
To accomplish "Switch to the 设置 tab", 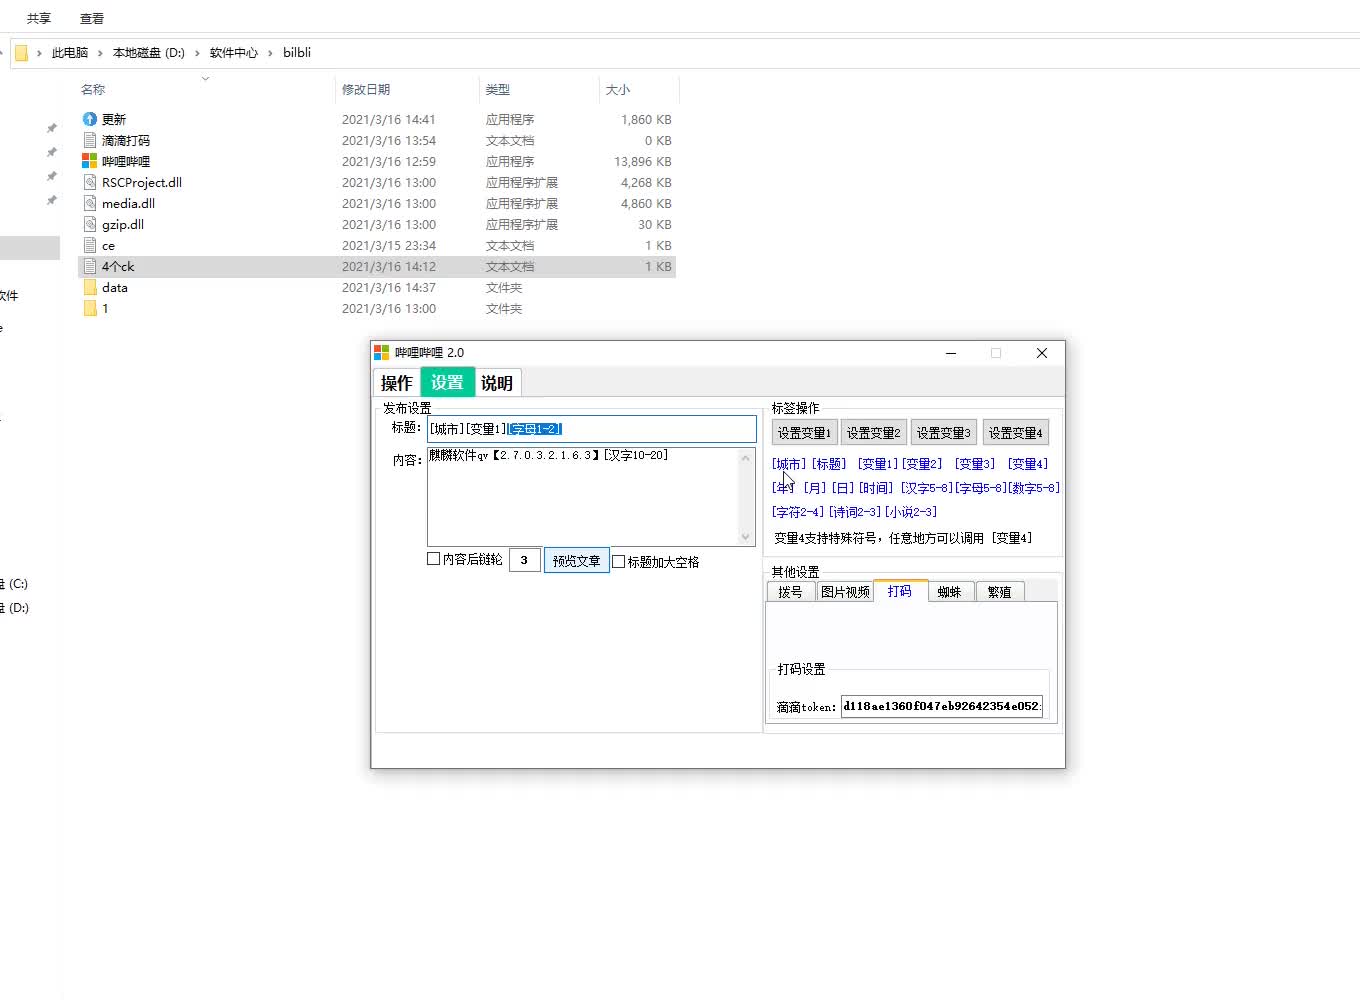I will click(447, 382).
